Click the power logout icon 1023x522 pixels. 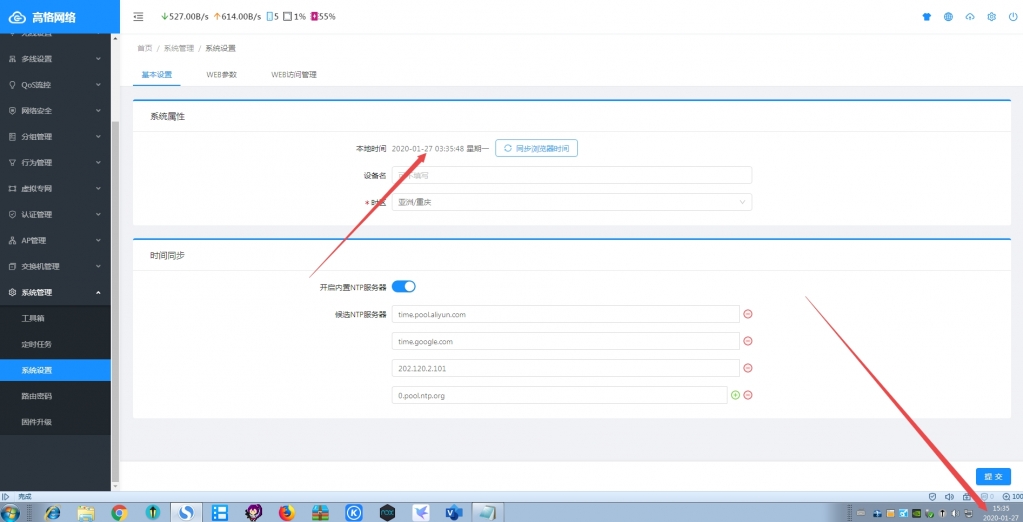[x=1013, y=17]
